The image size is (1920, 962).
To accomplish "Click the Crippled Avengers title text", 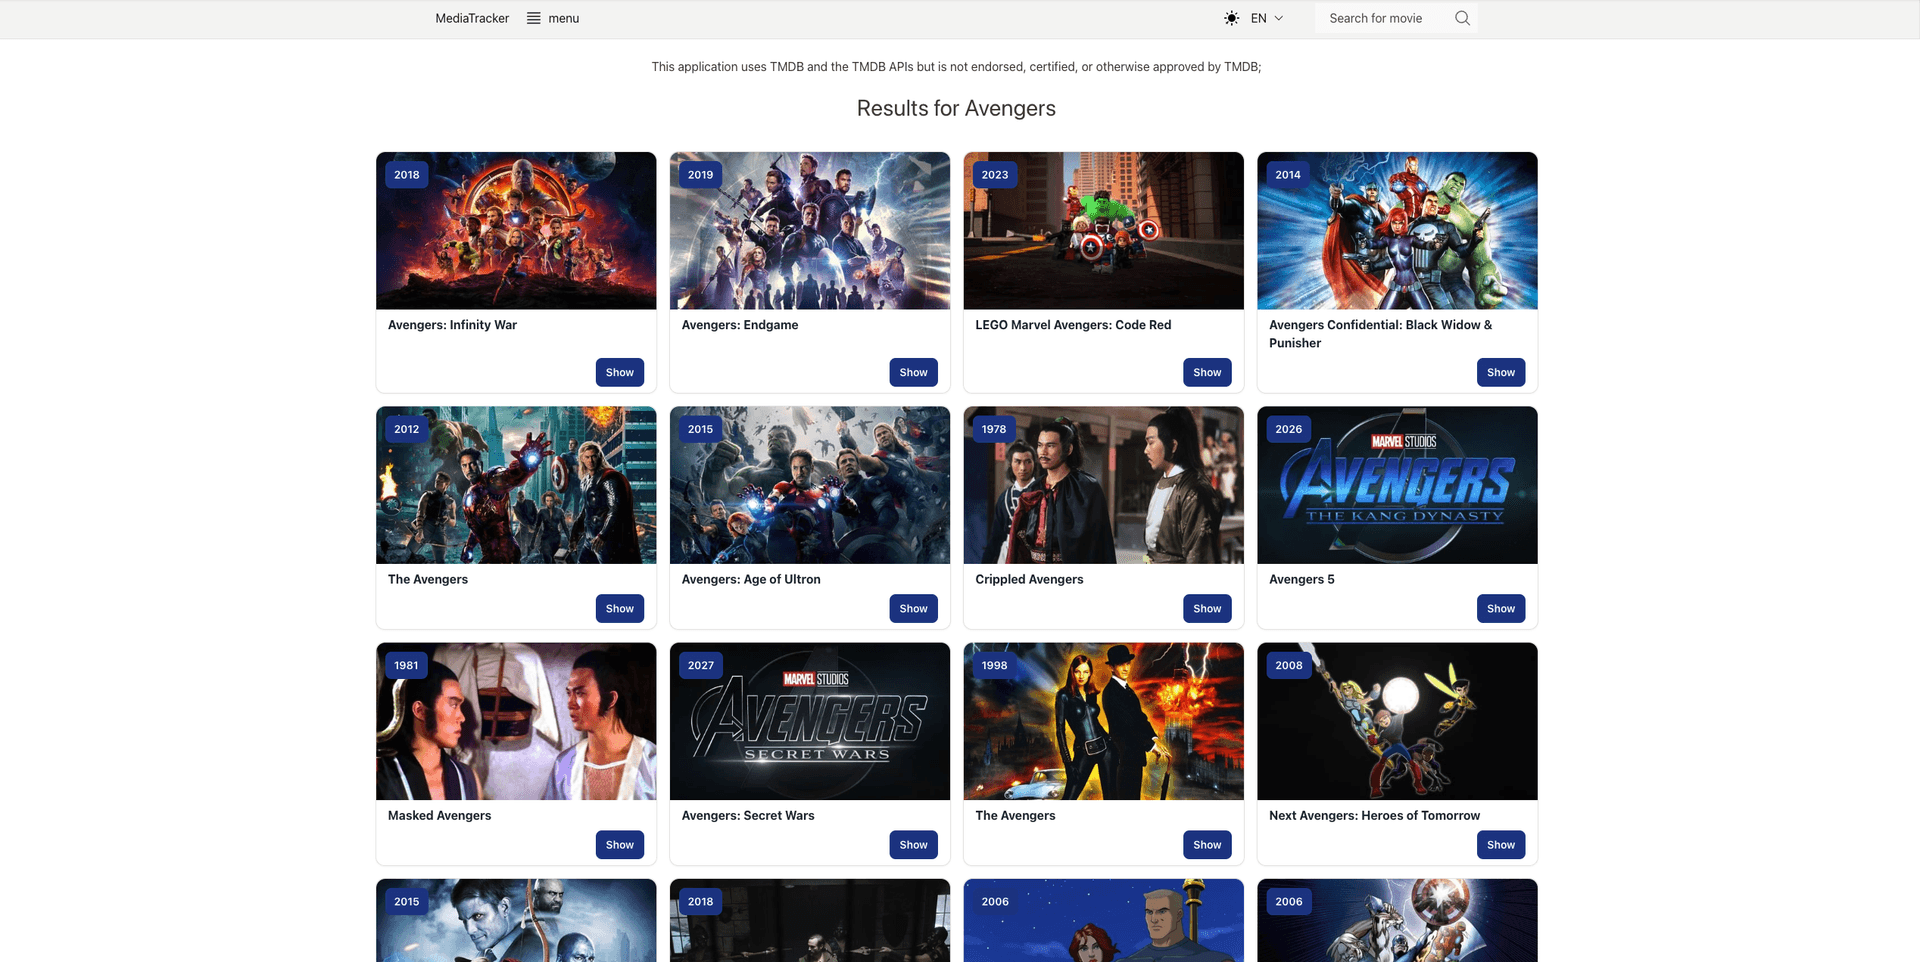I will coord(1029,579).
